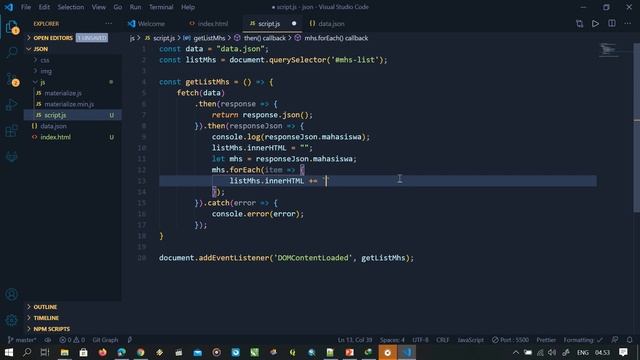Open the Help menu

(x=188, y=7)
